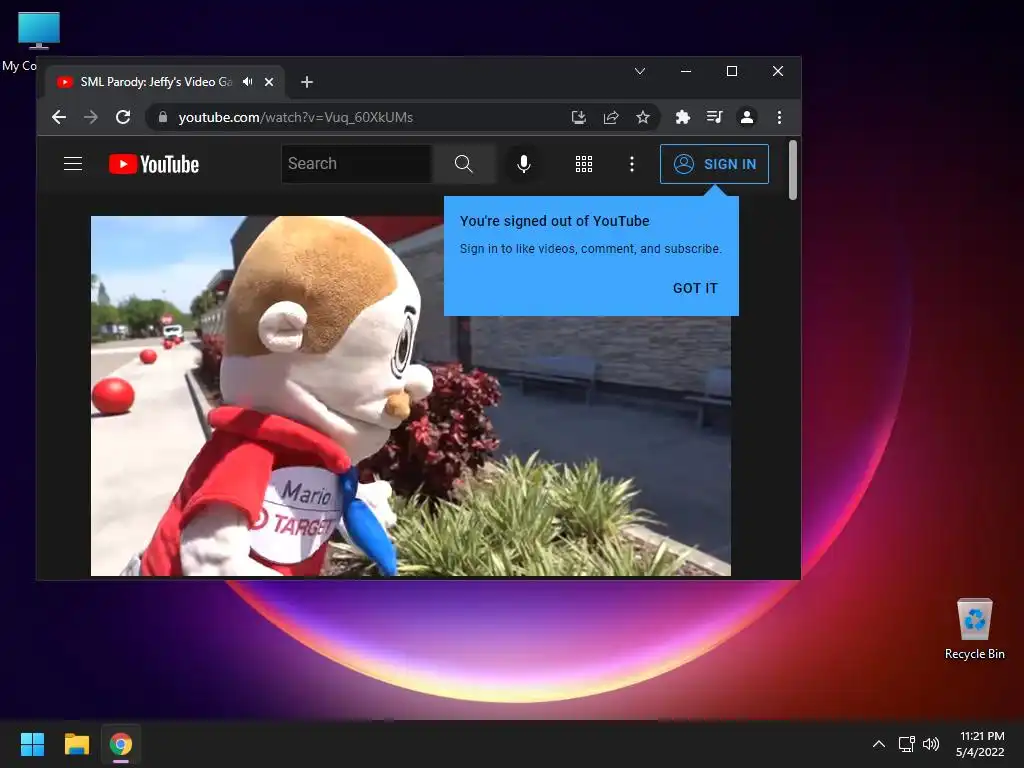Open the Chrome extensions puzzle icon
Screen dimensions: 1024x768
tap(682, 118)
